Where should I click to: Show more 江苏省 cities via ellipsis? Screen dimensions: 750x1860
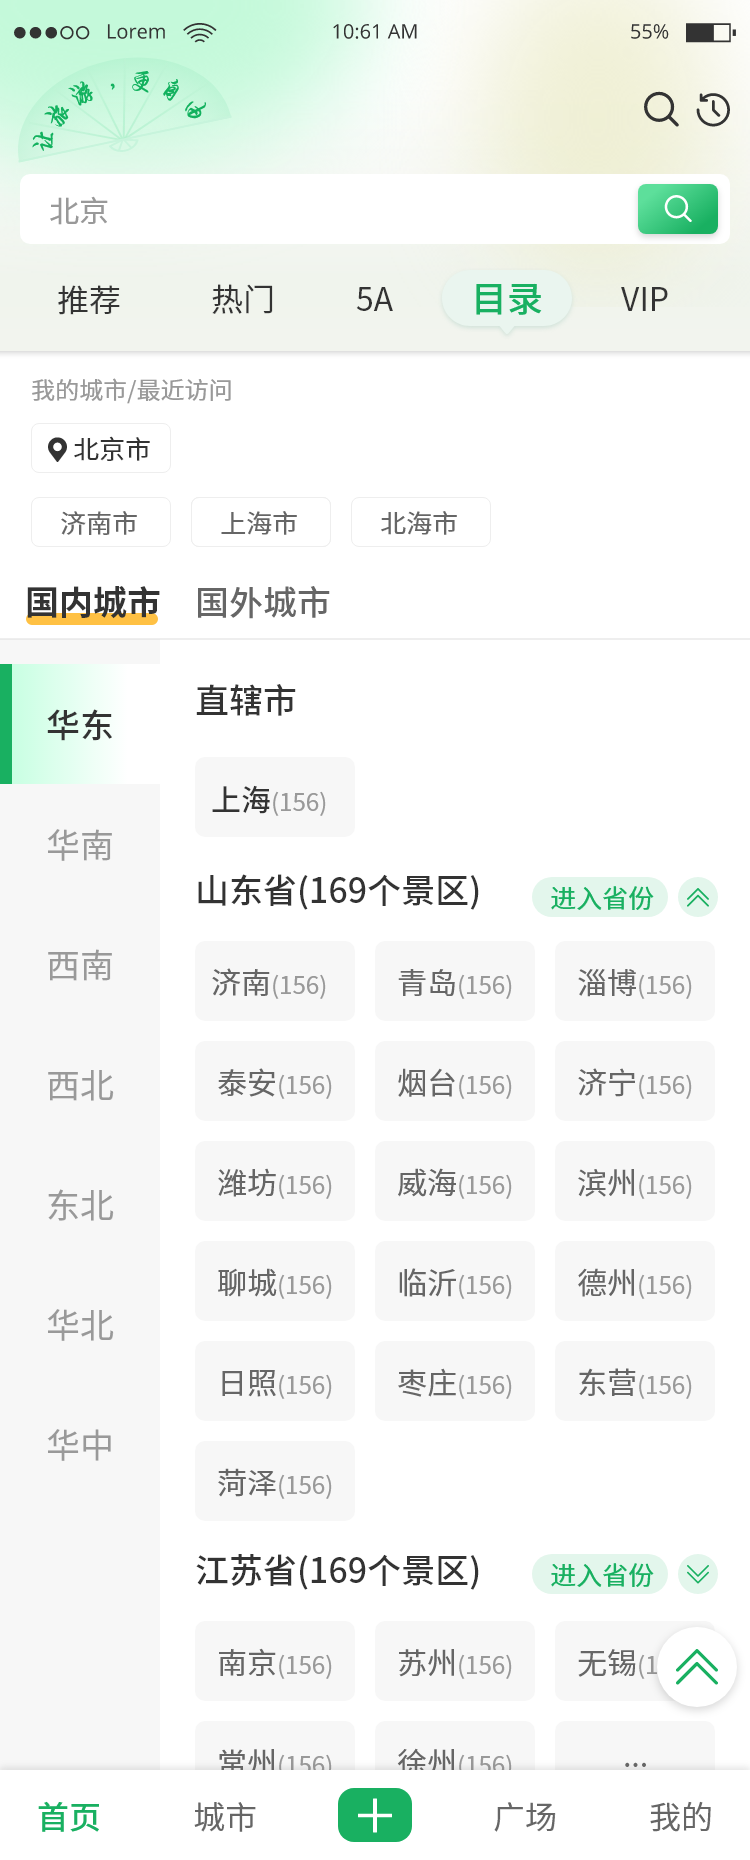tap(635, 1760)
